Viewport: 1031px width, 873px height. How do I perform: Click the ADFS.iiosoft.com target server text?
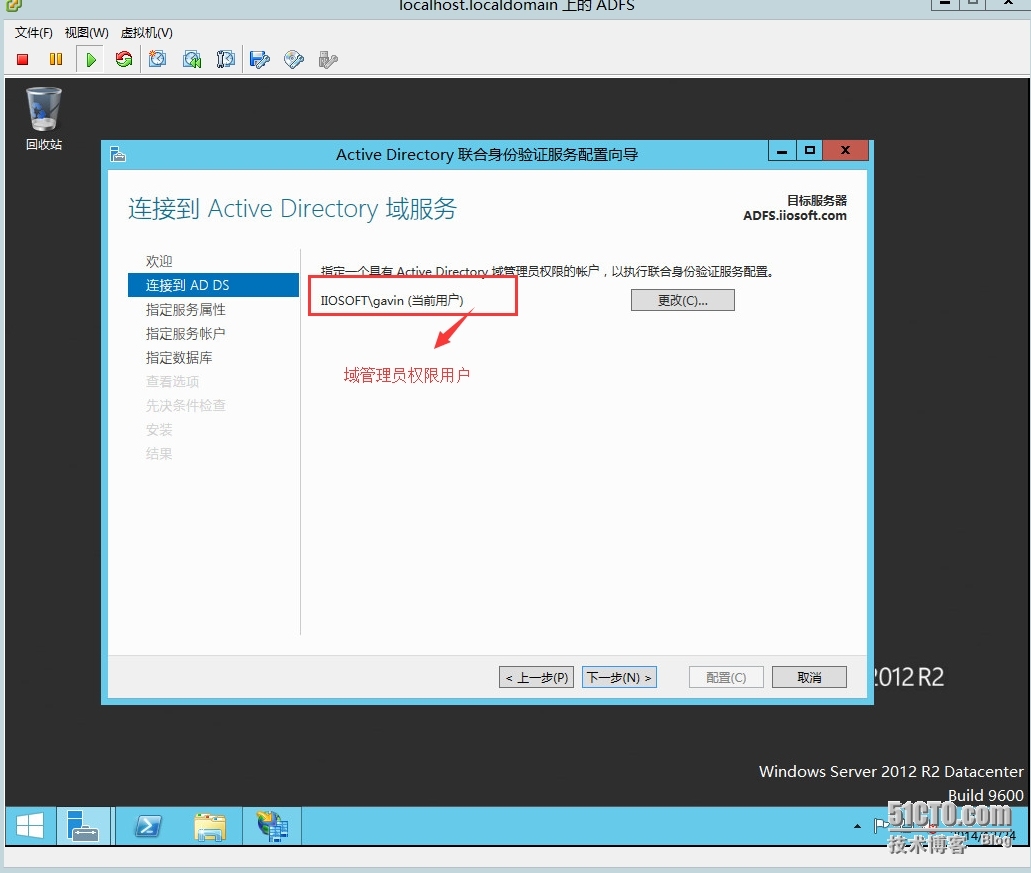click(795, 216)
